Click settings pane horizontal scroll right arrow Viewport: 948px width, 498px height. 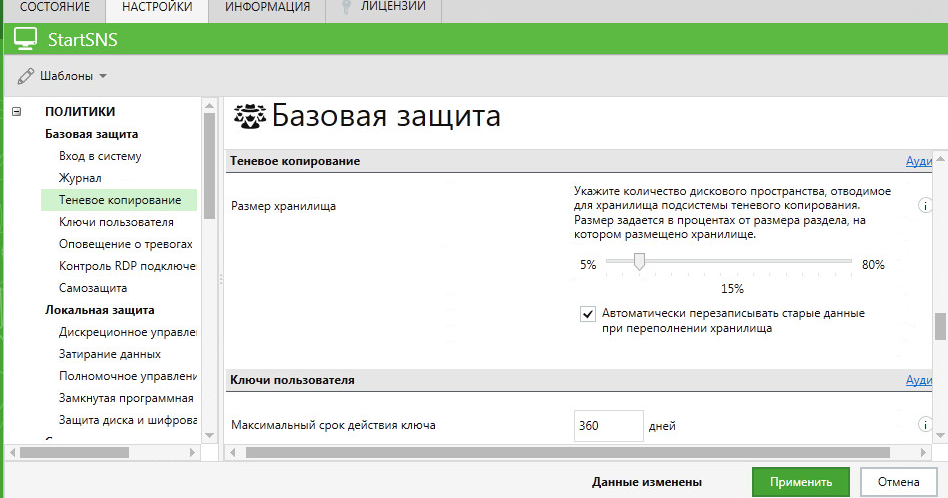pyautogui.click(x=923, y=452)
